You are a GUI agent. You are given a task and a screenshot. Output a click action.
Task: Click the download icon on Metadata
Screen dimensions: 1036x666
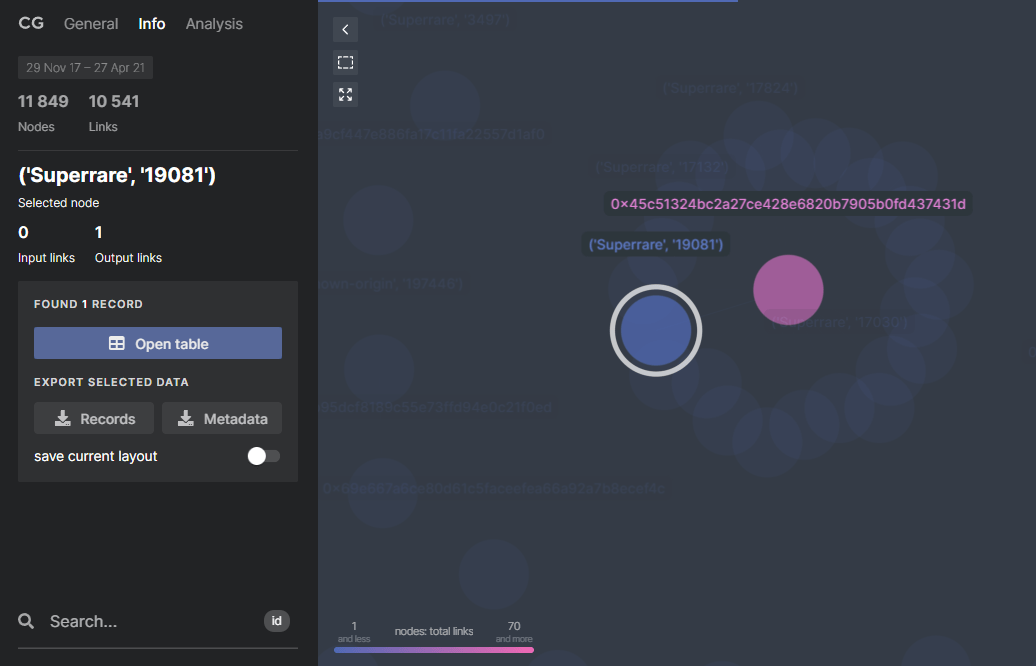point(186,418)
